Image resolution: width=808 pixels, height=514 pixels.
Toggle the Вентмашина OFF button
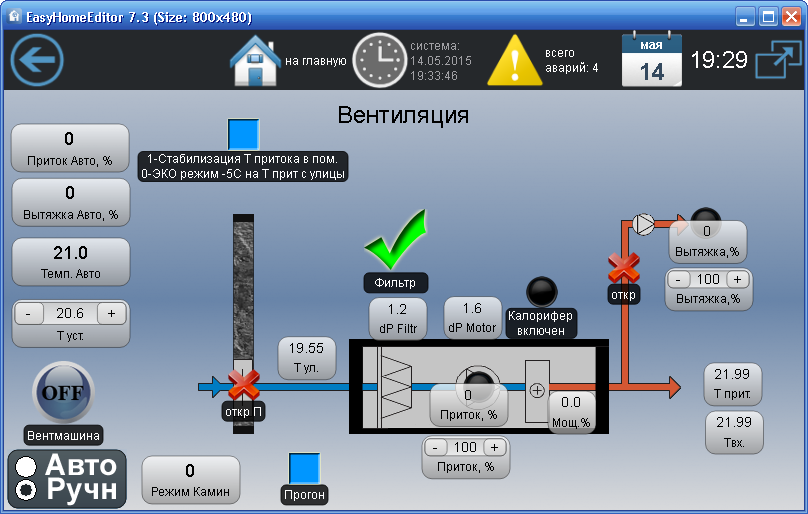click(x=63, y=393)
